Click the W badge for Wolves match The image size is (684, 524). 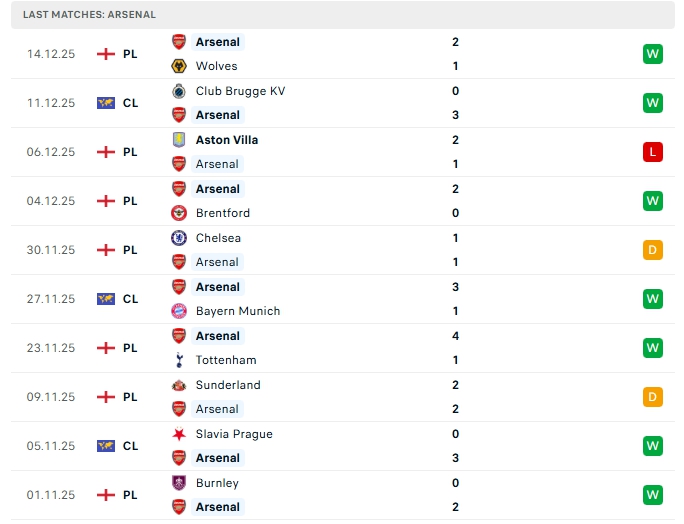pos(653,54)
